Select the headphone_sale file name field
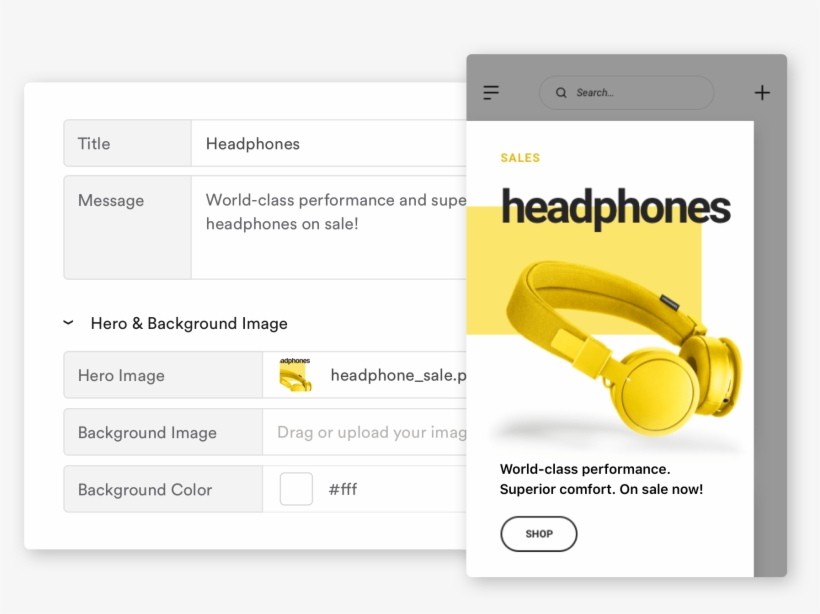 (398, 376)
